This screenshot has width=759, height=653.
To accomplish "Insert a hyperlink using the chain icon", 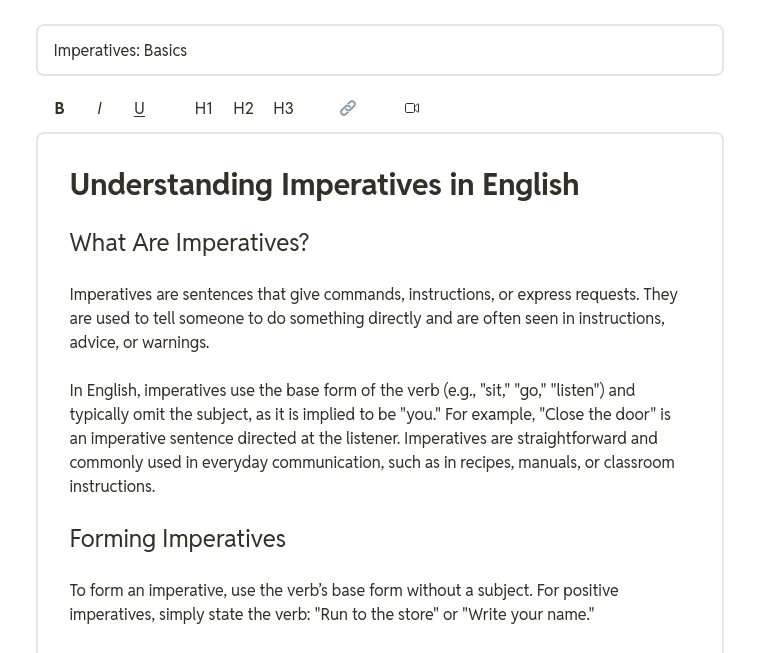I will click(x=348, y=108).
